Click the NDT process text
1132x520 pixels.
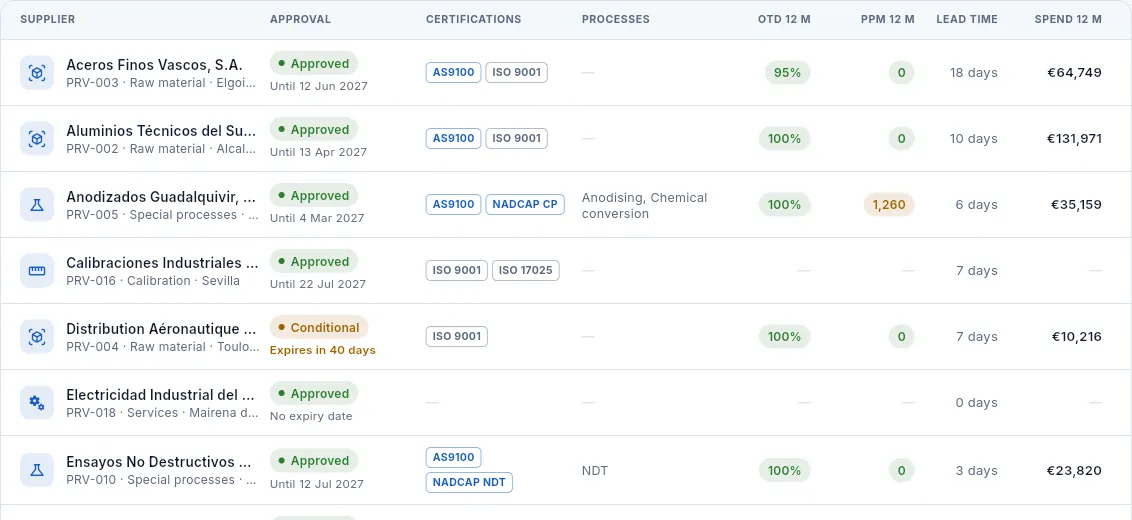pyautogui.click(x=595, y=471)
